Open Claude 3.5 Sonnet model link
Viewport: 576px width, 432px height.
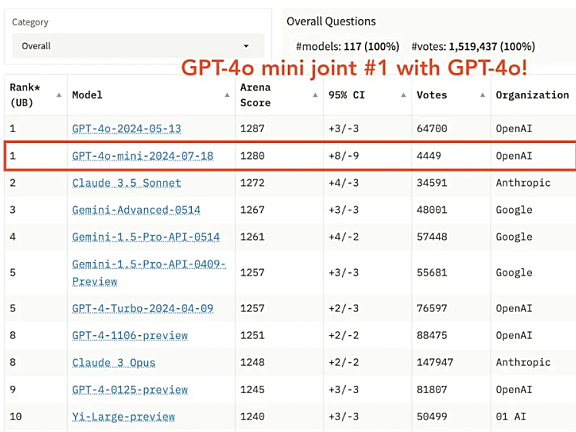(x=126, y=183)
